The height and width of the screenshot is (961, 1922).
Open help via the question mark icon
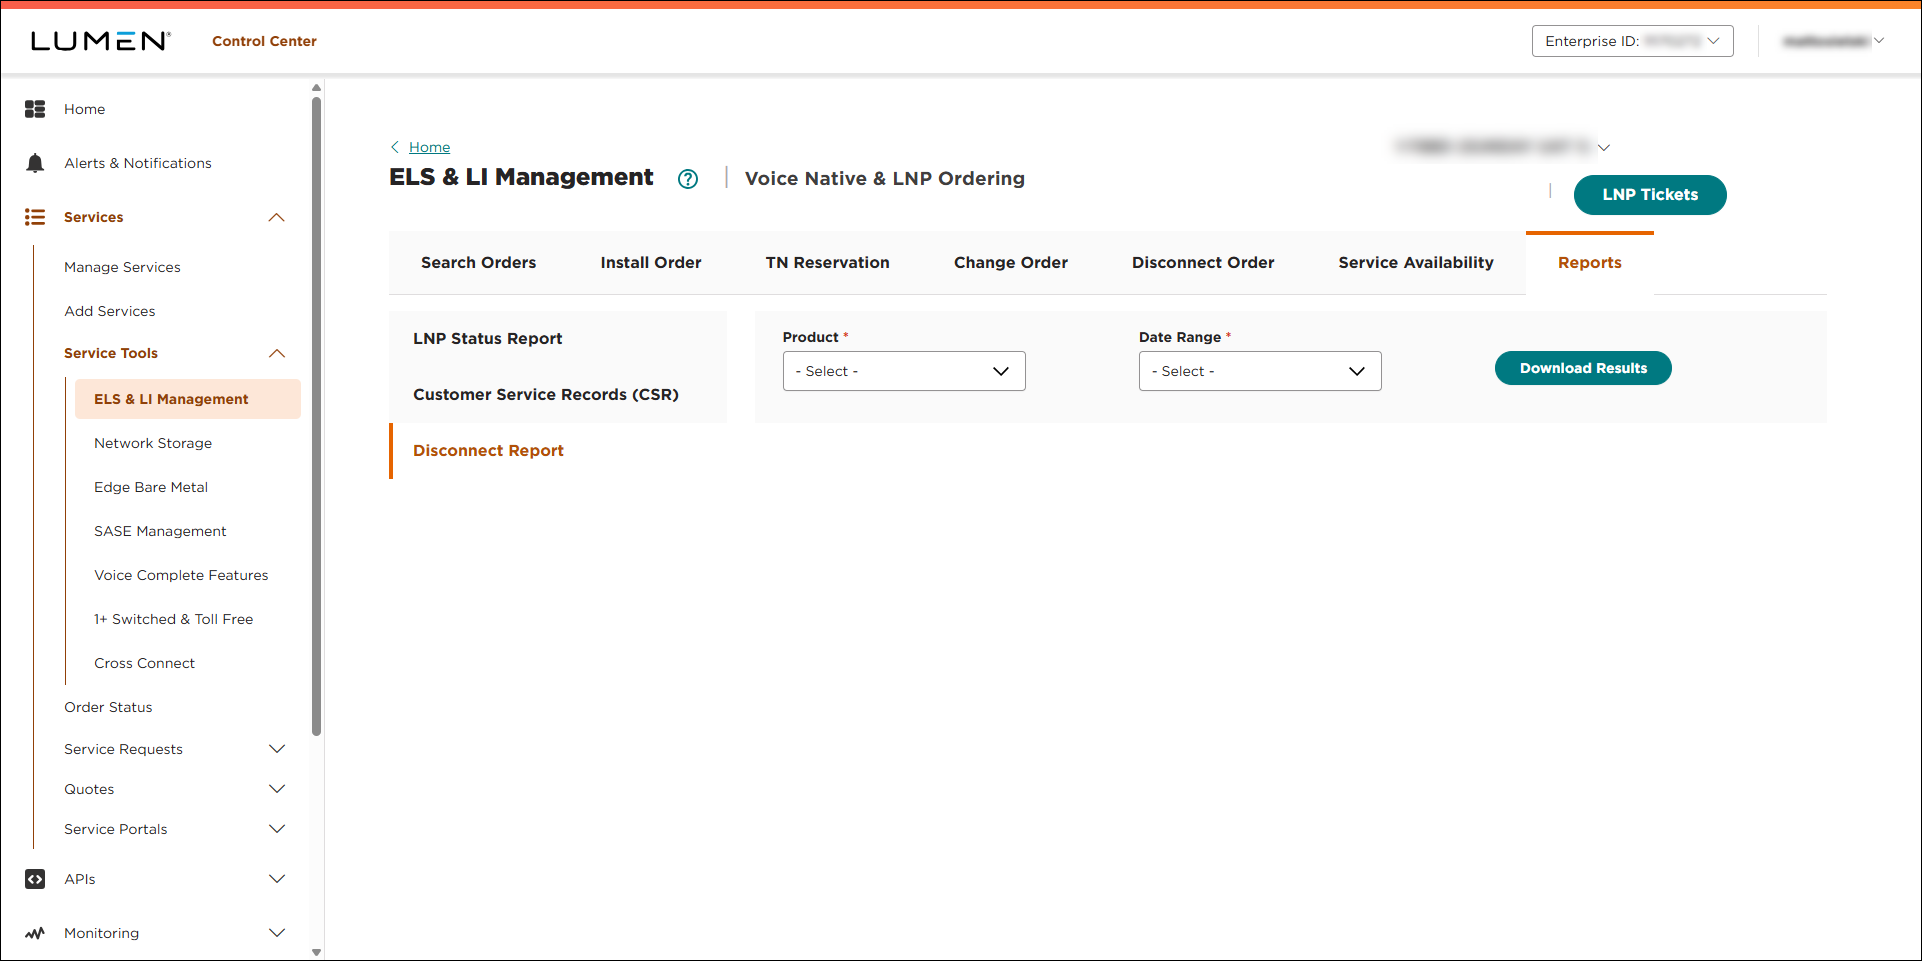click(688, 179)
